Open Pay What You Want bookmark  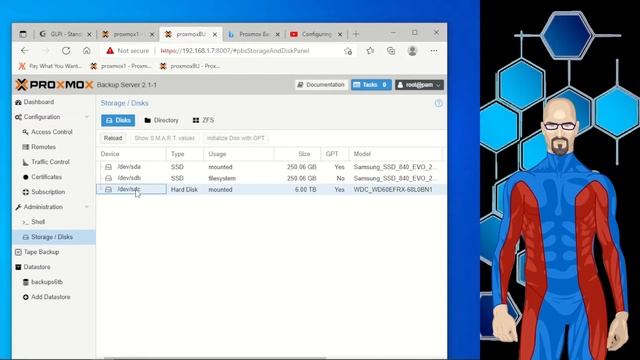51,66
